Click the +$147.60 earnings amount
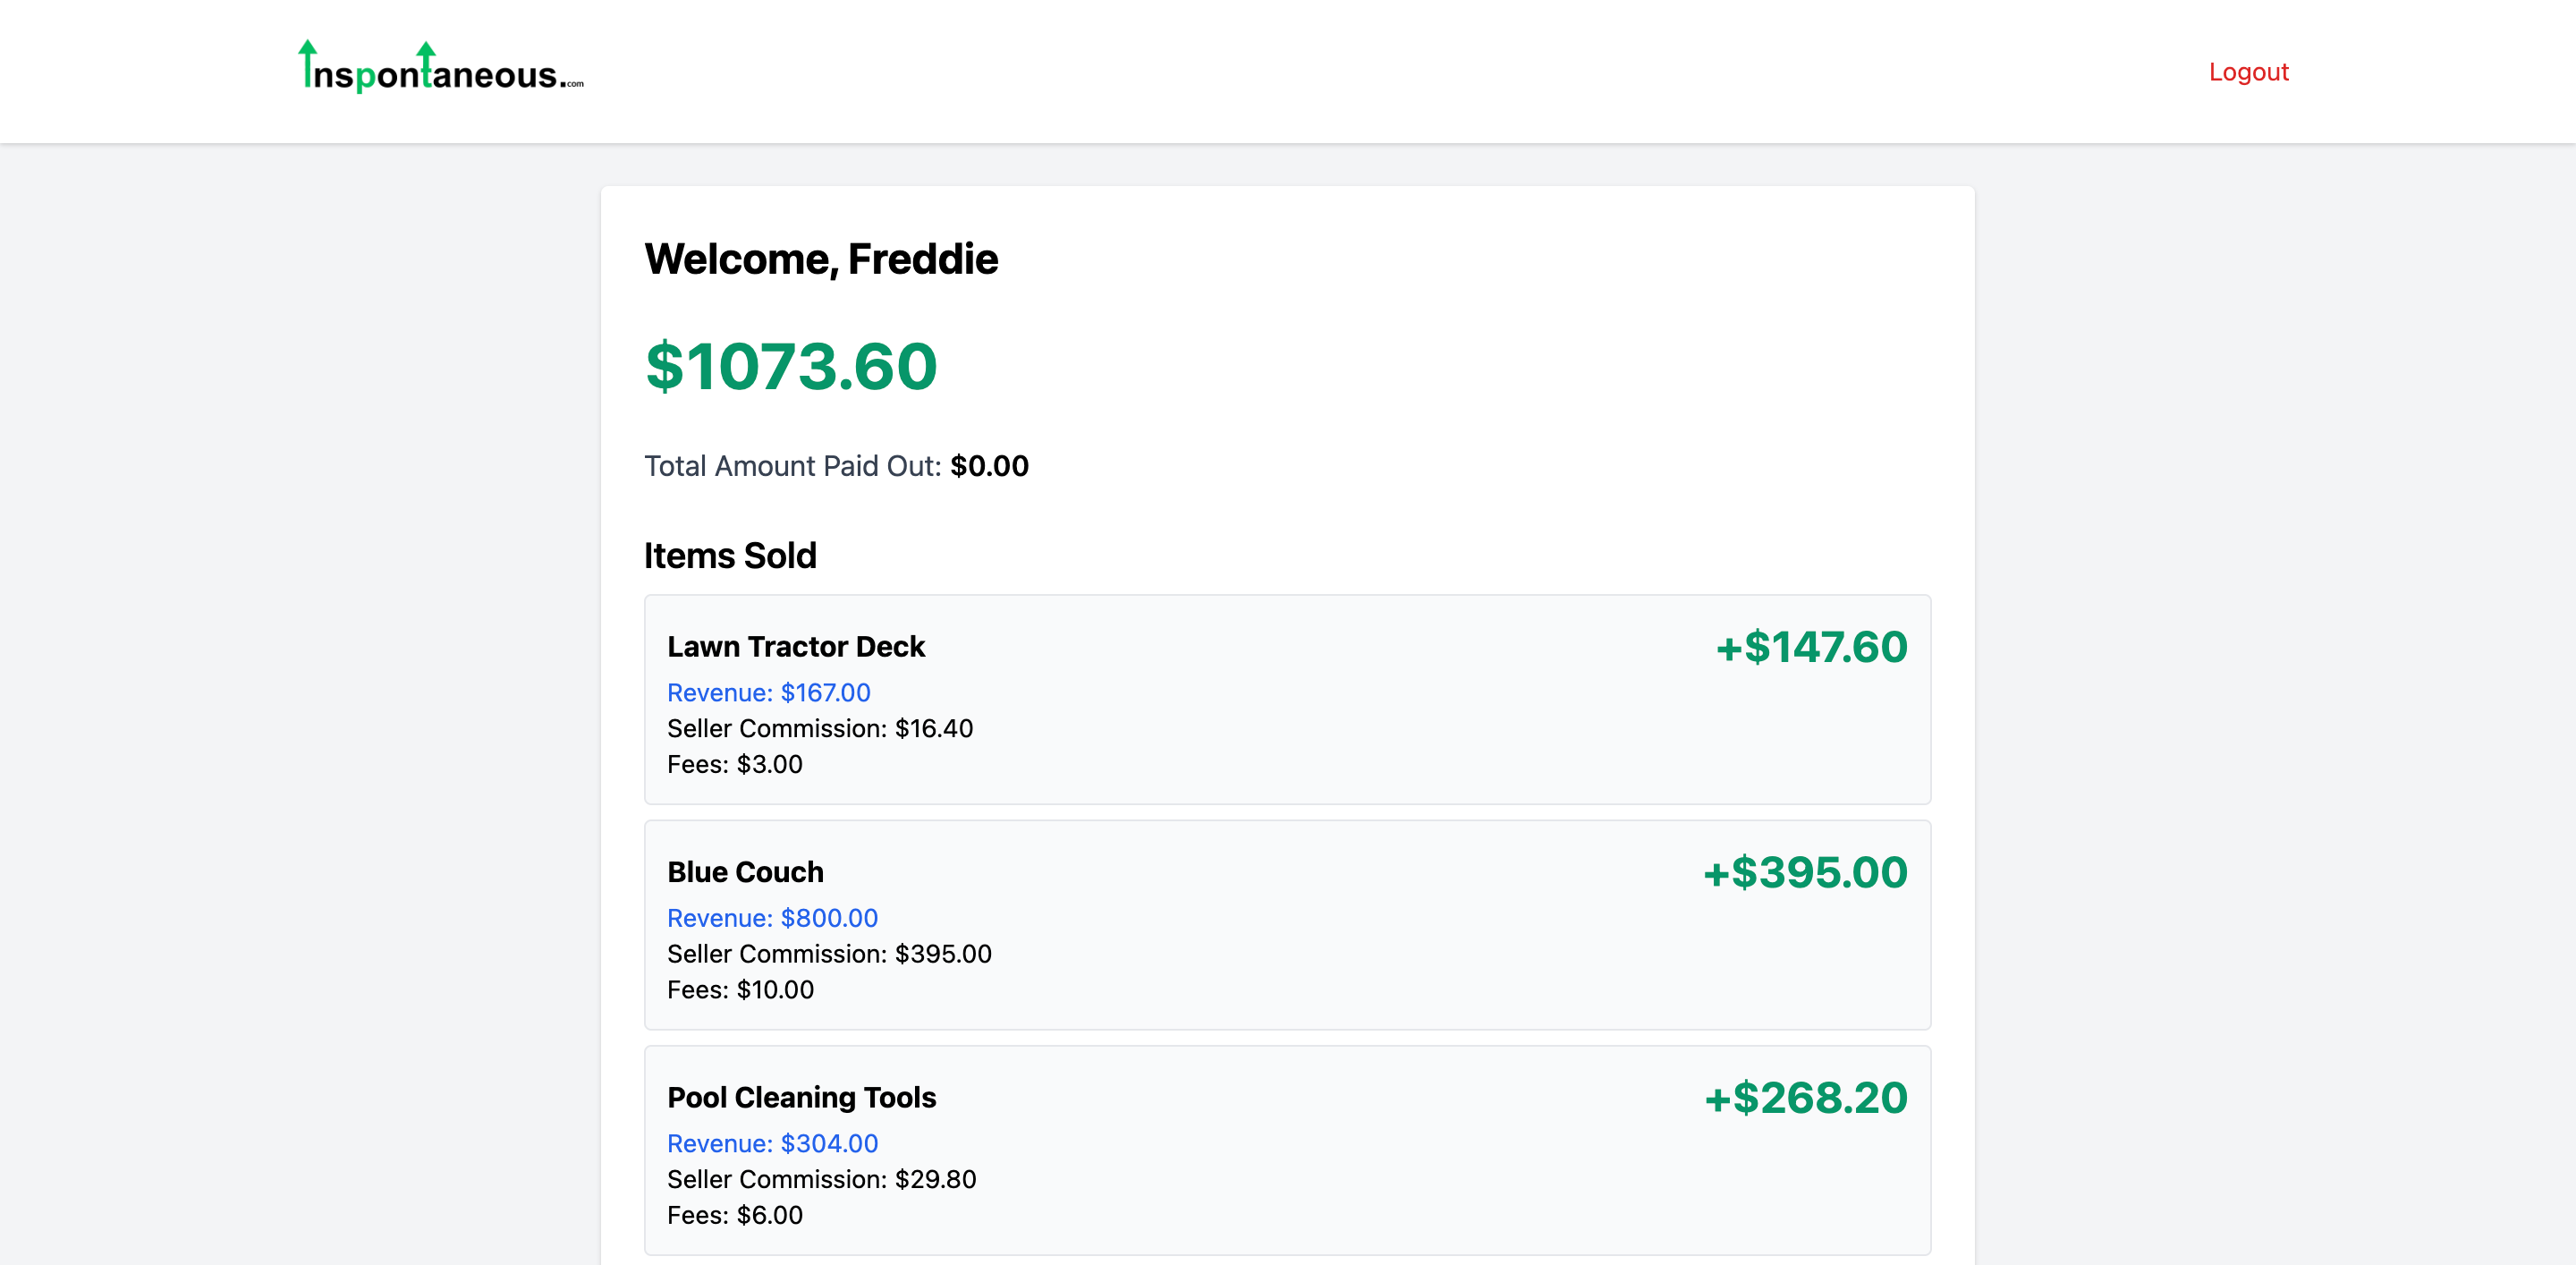 (1811, 647)
